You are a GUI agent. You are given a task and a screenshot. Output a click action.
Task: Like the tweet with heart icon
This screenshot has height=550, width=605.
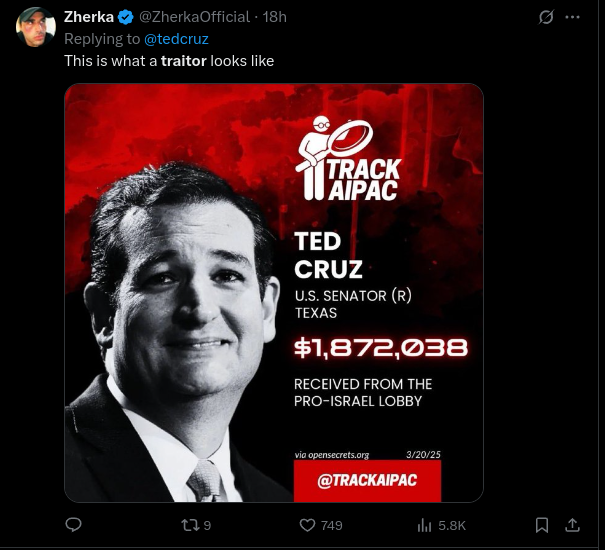coord(308,525)
